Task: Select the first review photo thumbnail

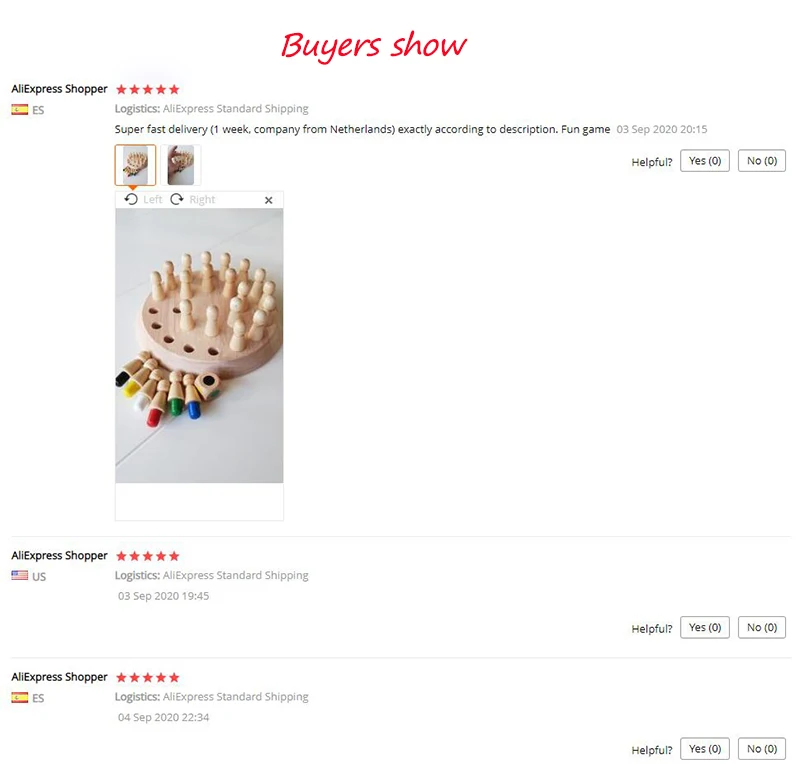Action: coord(135,165)
